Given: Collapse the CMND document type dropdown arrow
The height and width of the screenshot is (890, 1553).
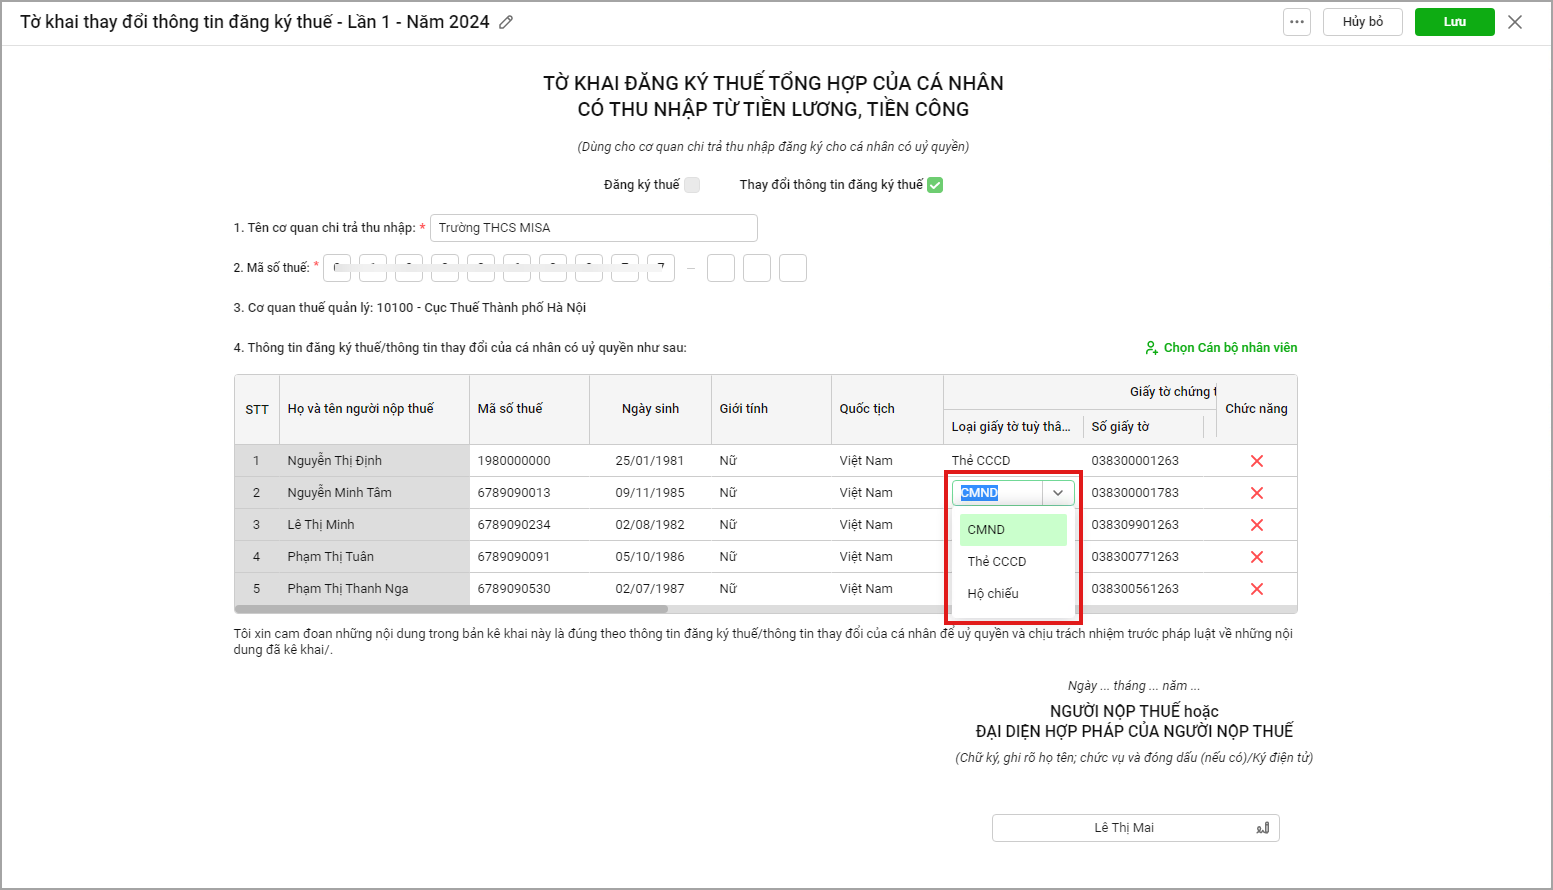Looking at the screenshot, I should pos(1058,493).
